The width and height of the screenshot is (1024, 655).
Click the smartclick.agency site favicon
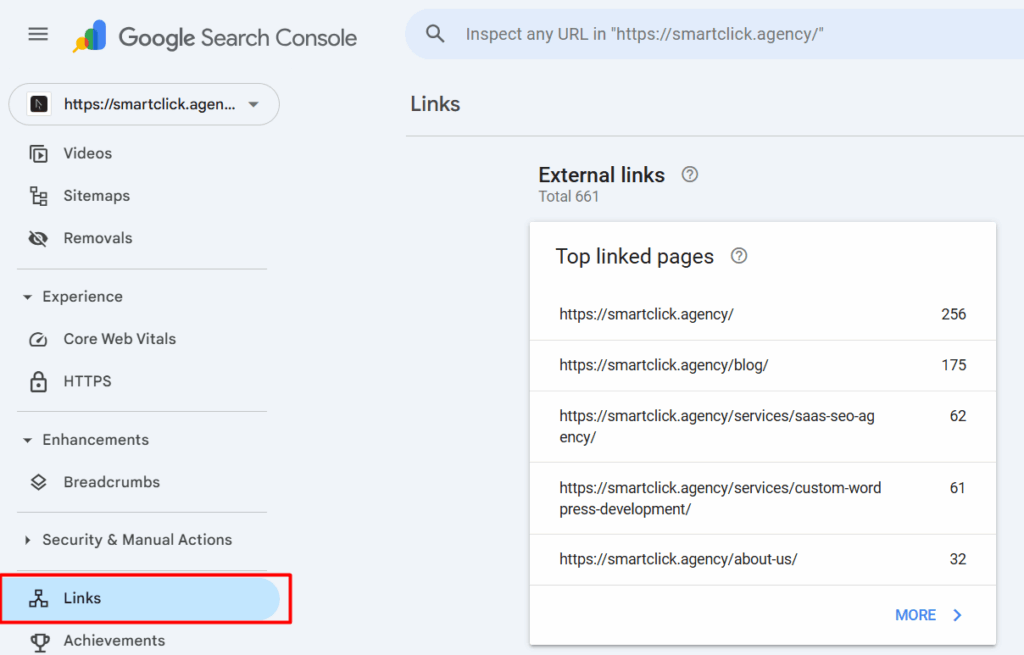click(x=39, y=104)
